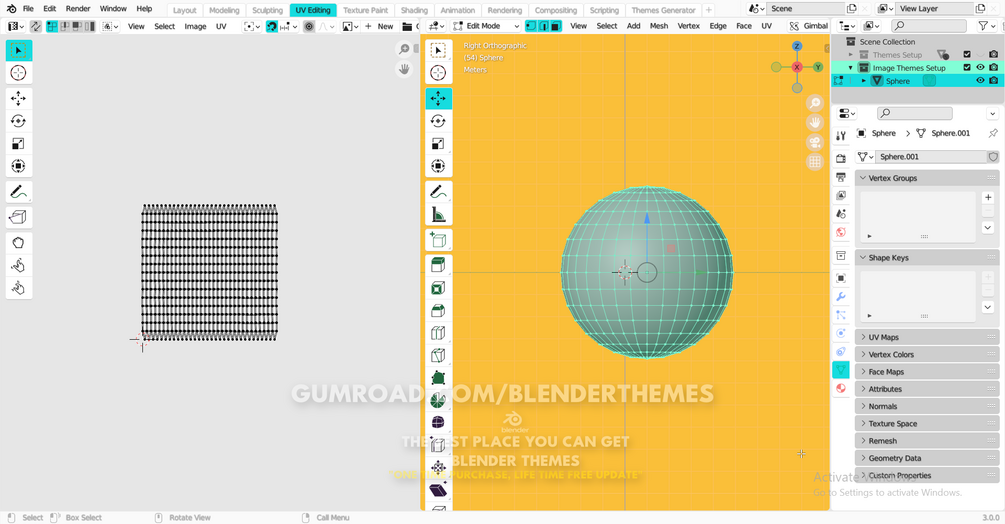Expand the Vertex Colors panel
Image resolution: width=1005 pixels, height=524 pixels.
tap(927, 354)
